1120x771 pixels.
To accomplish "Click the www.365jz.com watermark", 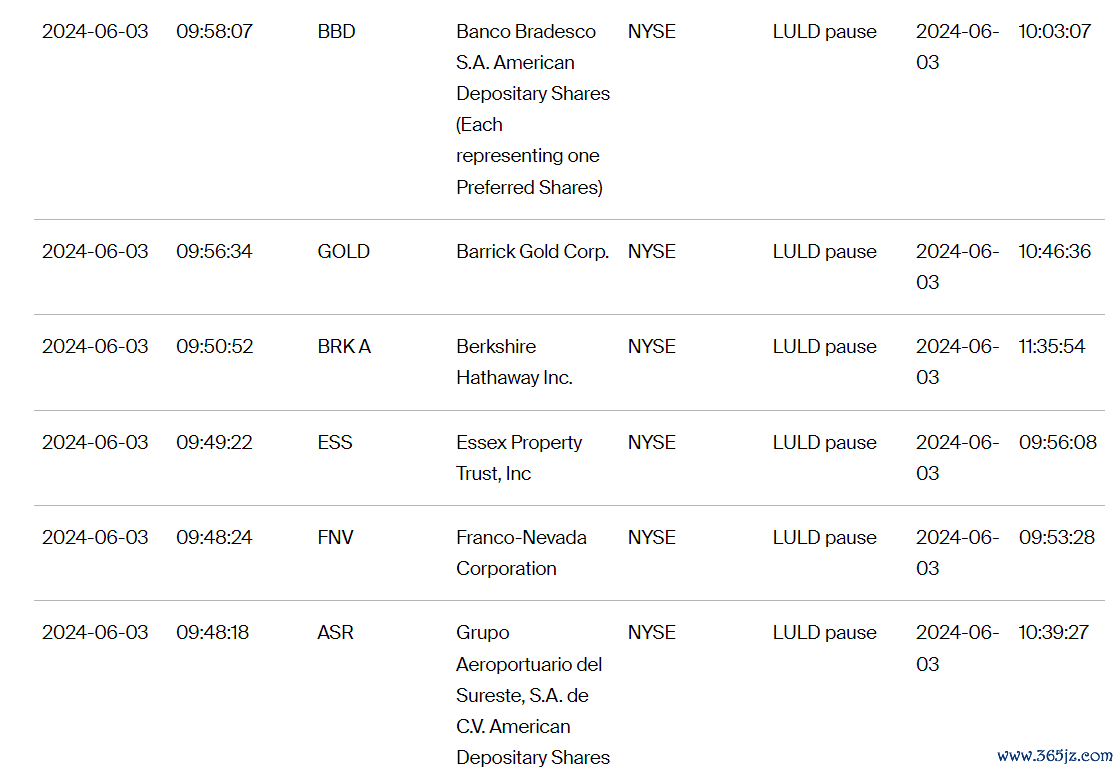I will tap(1054, 755).
